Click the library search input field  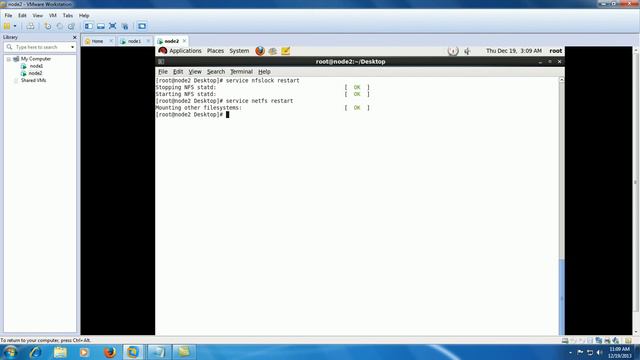(39, 47)
